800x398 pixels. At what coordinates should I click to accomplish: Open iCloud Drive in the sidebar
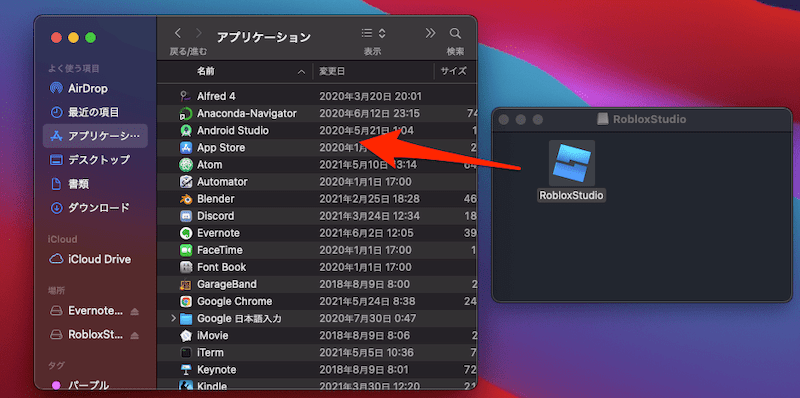[95, 259]
